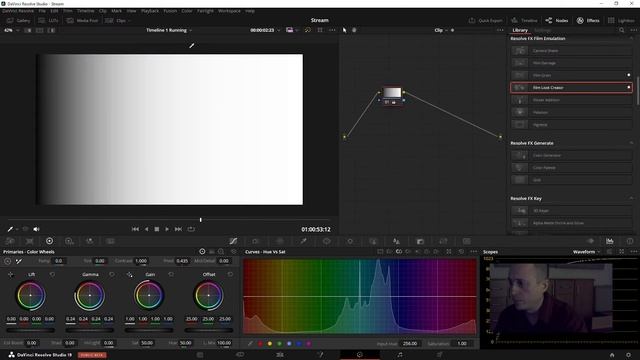Viewport: 640px width, 360px height.
Task: Reset the Gain color wheel
Action: point(171,275)
